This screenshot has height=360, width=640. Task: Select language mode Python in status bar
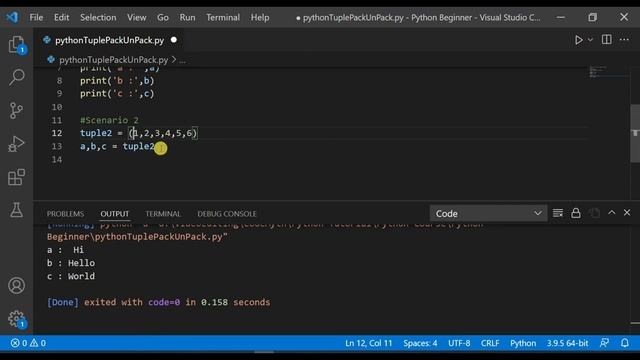click(523, 343)
